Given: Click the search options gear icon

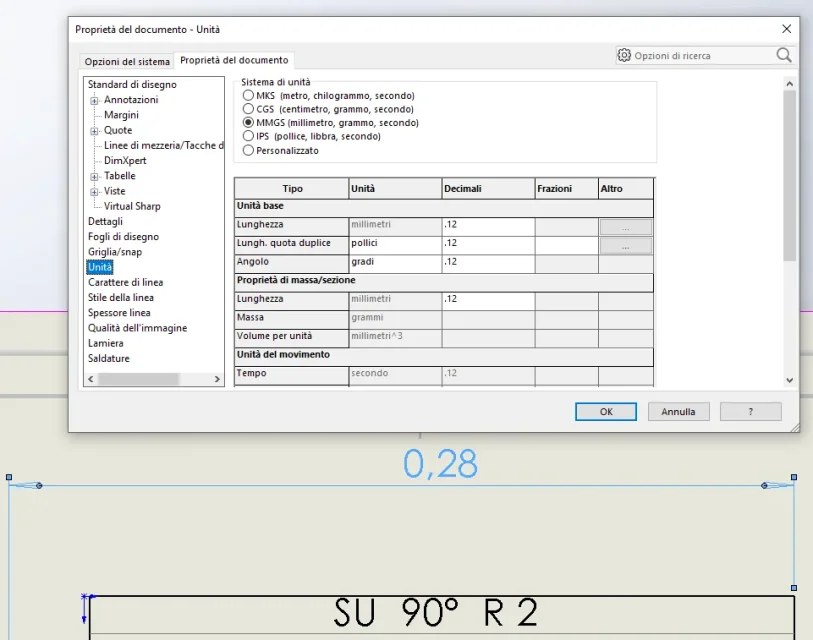Looking at the screenshot, I should pyautogui.click(x=625, y=56).
